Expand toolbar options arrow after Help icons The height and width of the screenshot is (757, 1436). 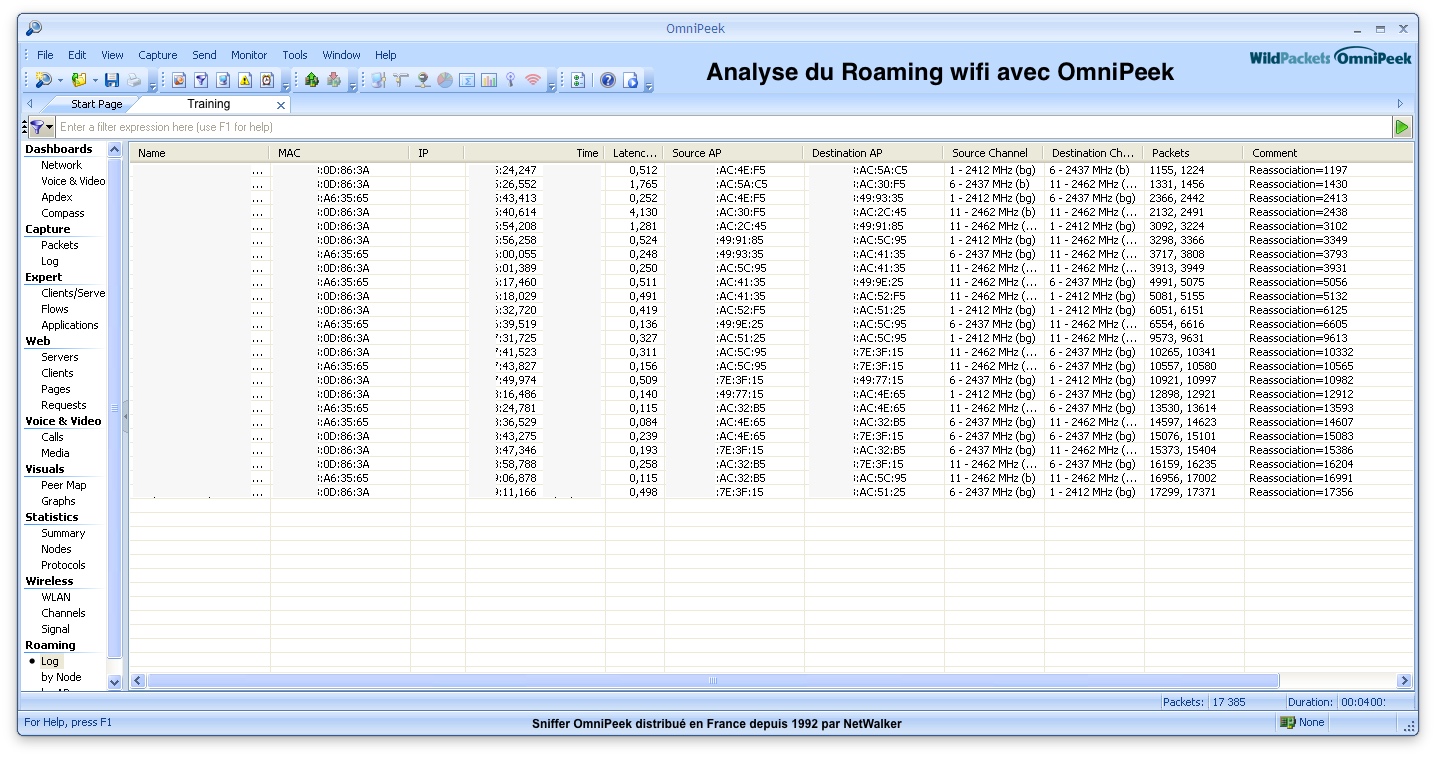649,87
